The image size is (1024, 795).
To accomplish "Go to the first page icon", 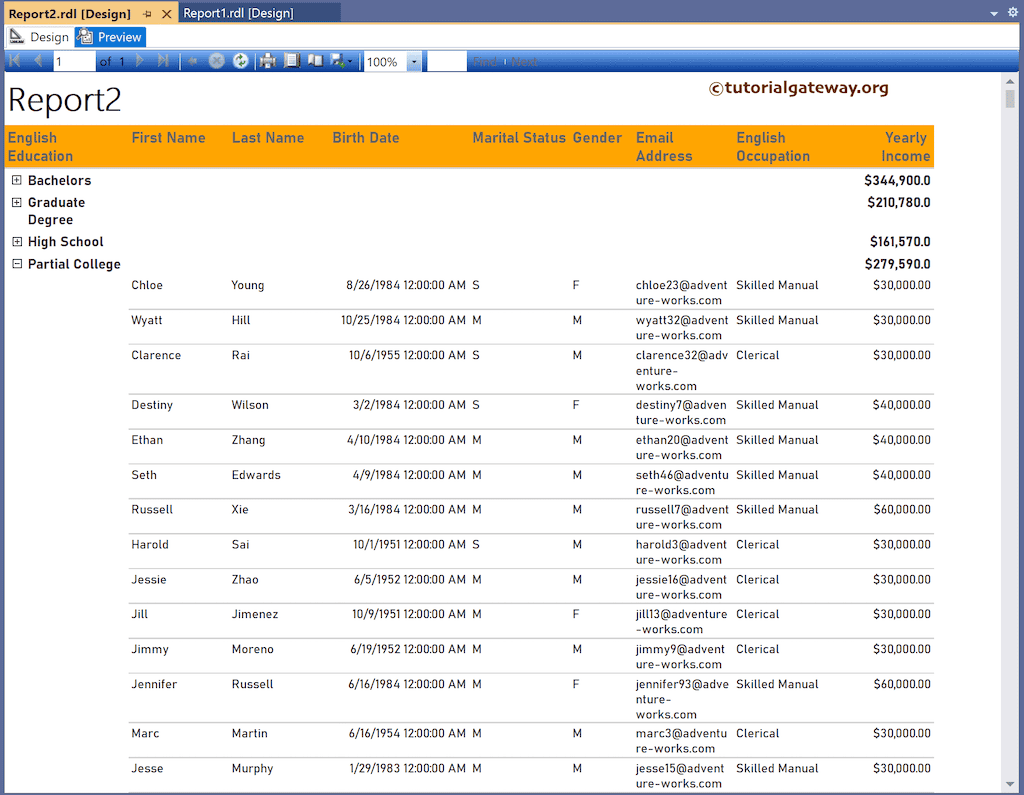I will 14,60.
